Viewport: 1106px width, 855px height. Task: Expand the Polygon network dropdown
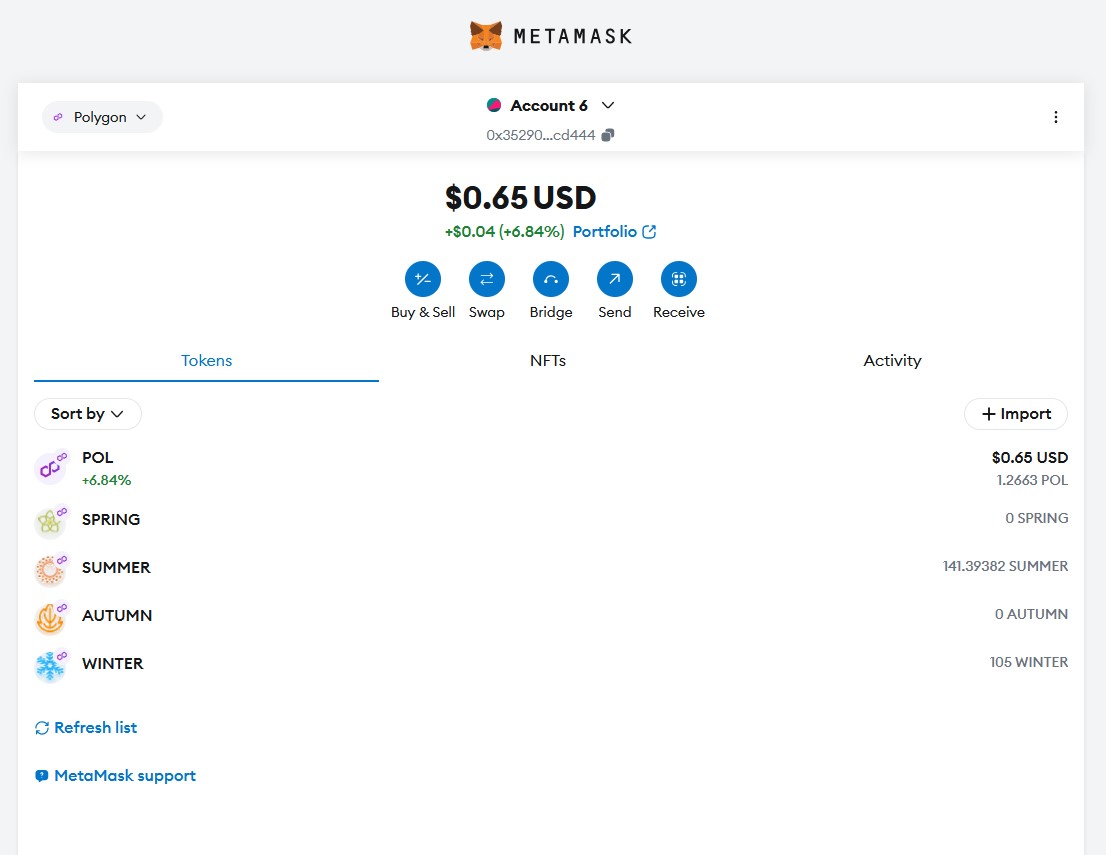(x=101, y=117)
